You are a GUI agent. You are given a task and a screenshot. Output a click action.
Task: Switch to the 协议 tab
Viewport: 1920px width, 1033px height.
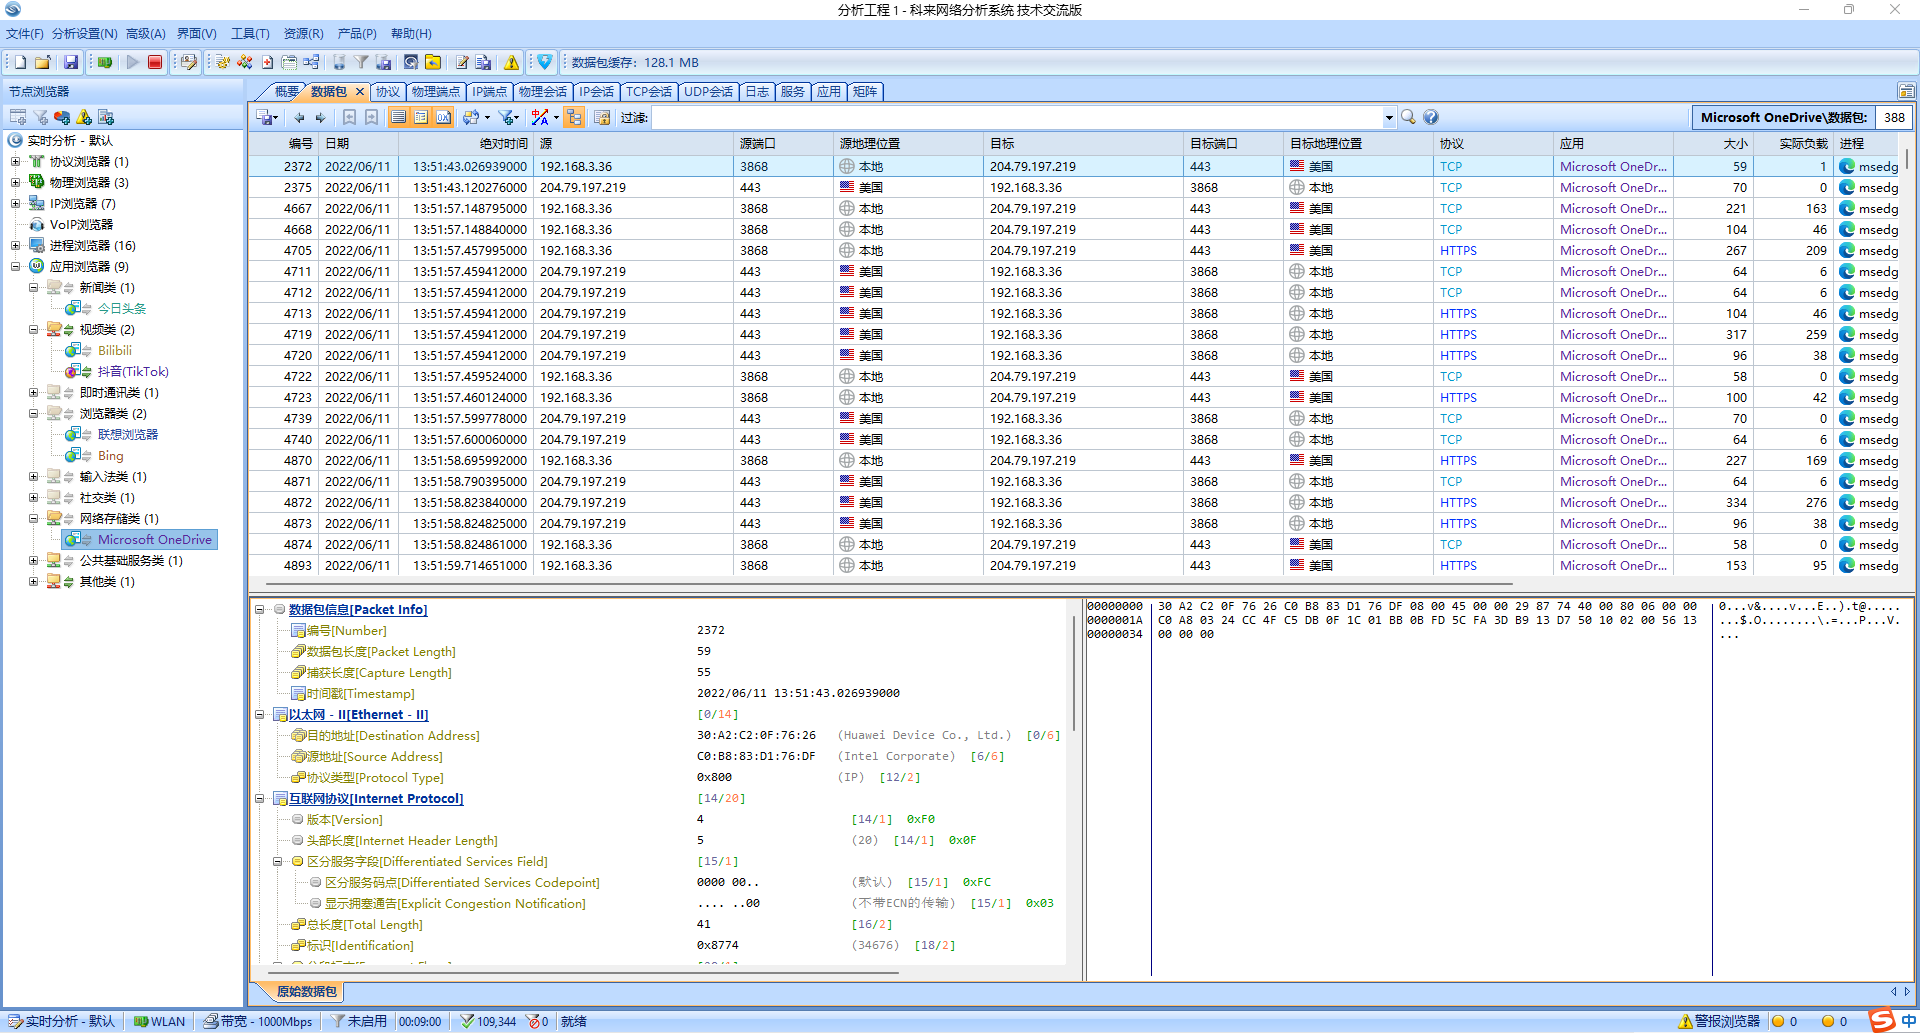[x=387, y=91]
